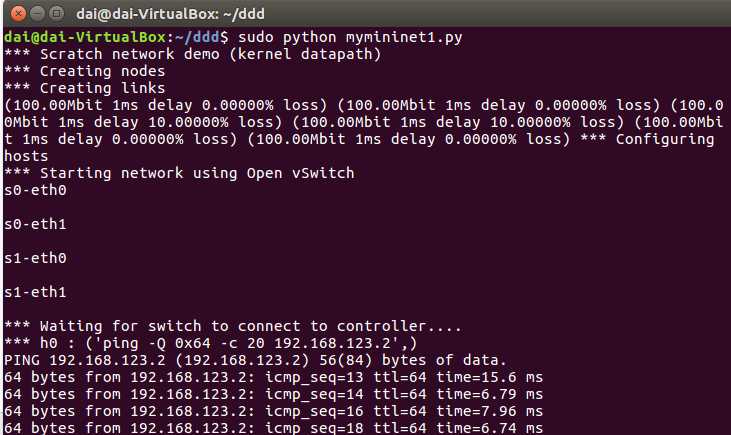Click the icmp_seq=13 ping reply line
This screenshot has height=435, width=731.
273,377
